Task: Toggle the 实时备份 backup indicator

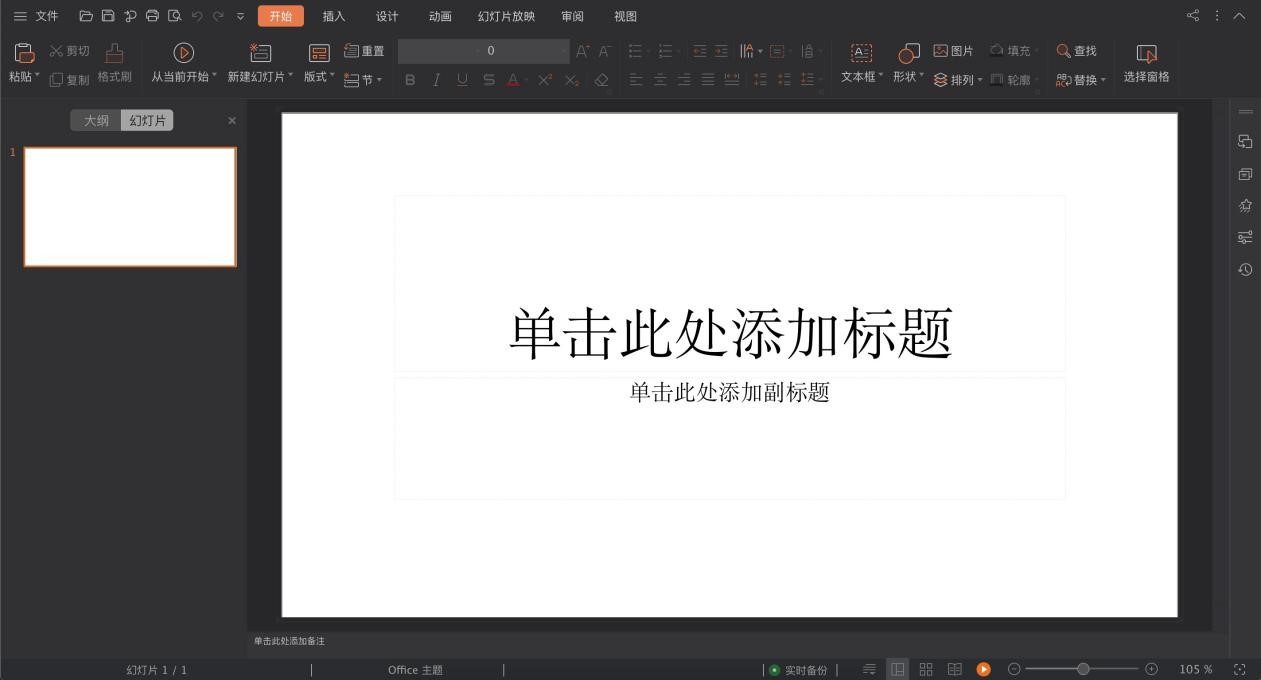Action: [800, 669]
